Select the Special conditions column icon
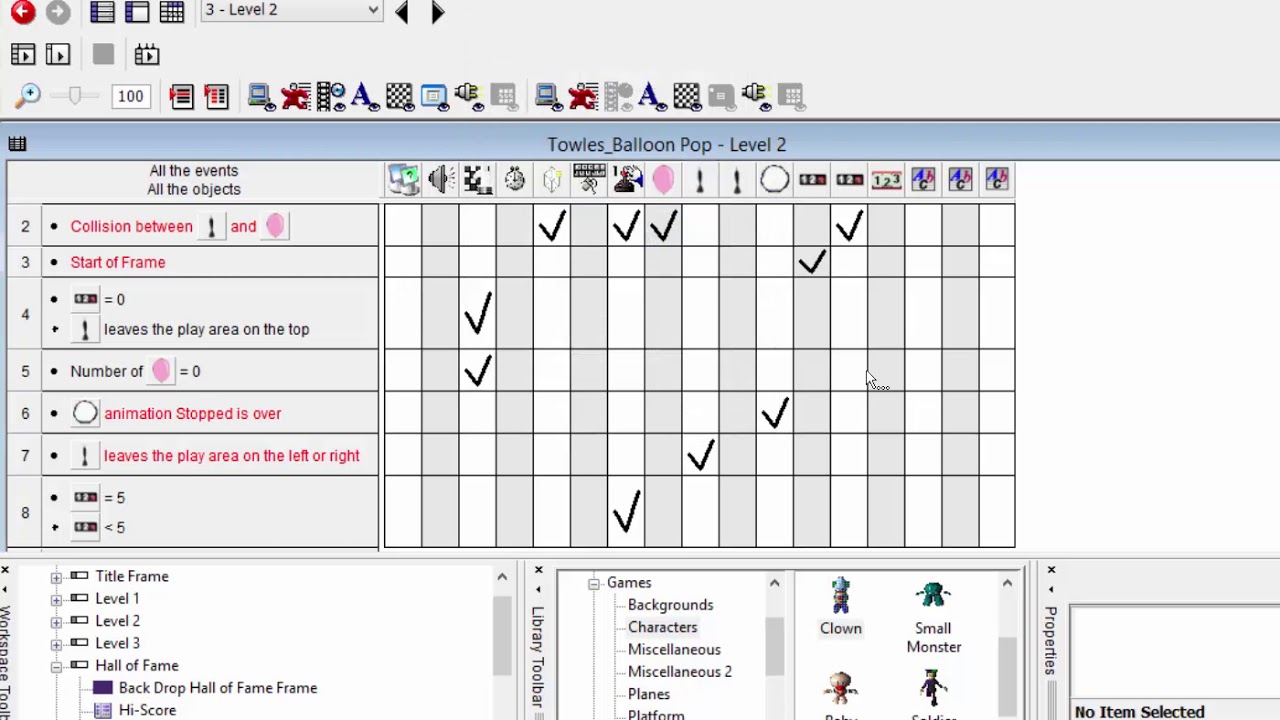1280x720 pixels. pos(403,179)
